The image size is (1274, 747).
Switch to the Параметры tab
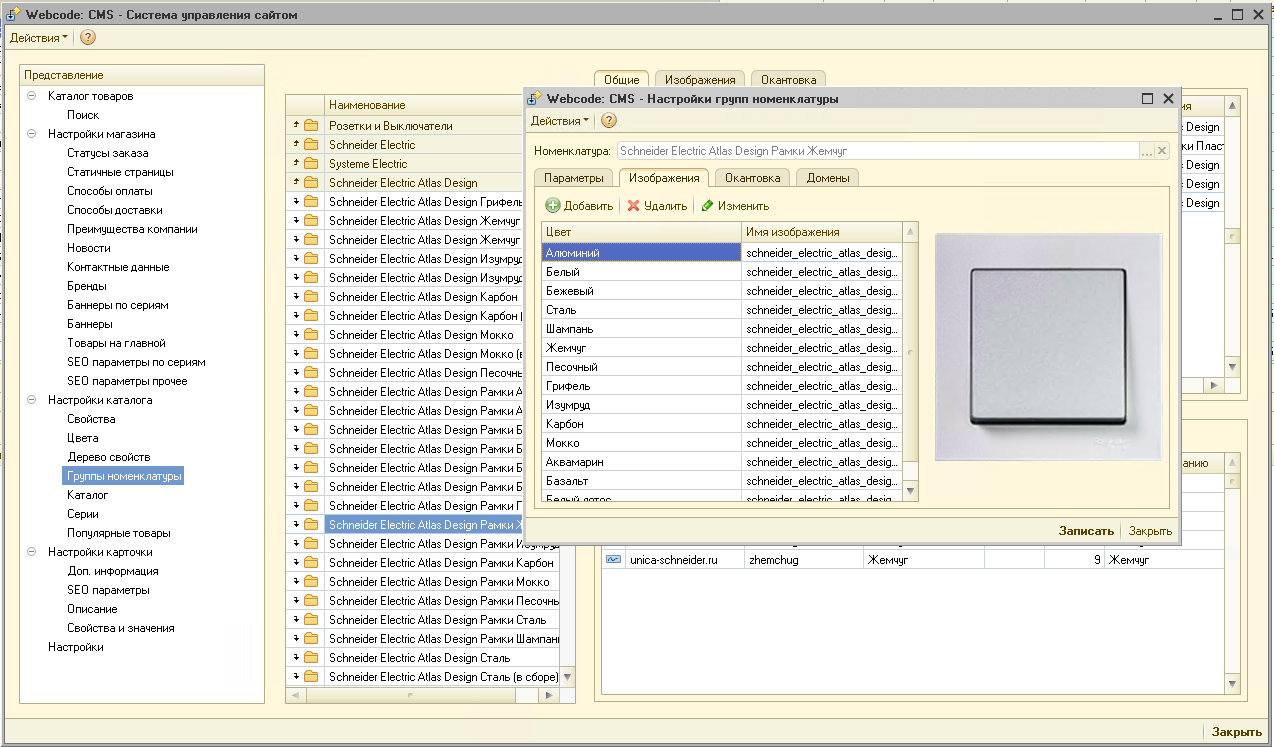click(573, 178)
